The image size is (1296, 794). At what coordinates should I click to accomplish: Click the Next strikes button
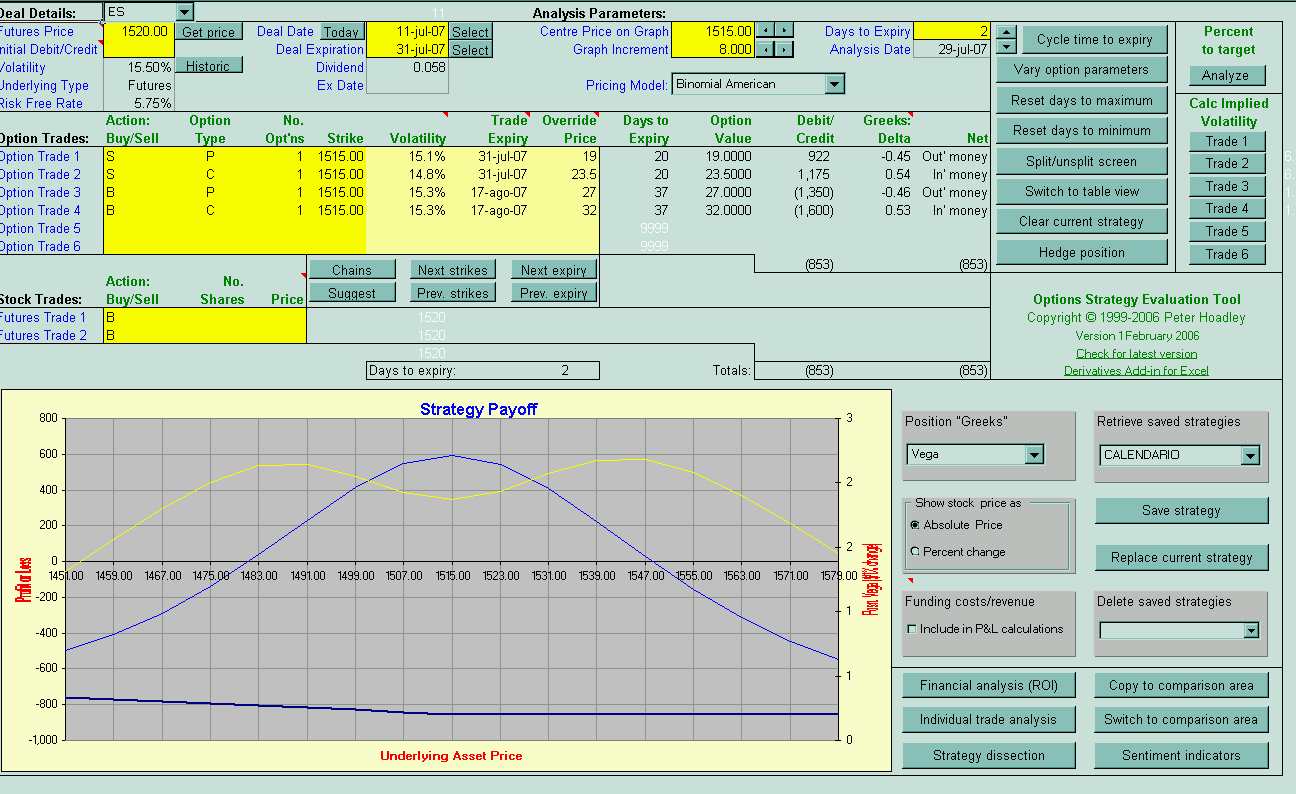tap(452, 270)
